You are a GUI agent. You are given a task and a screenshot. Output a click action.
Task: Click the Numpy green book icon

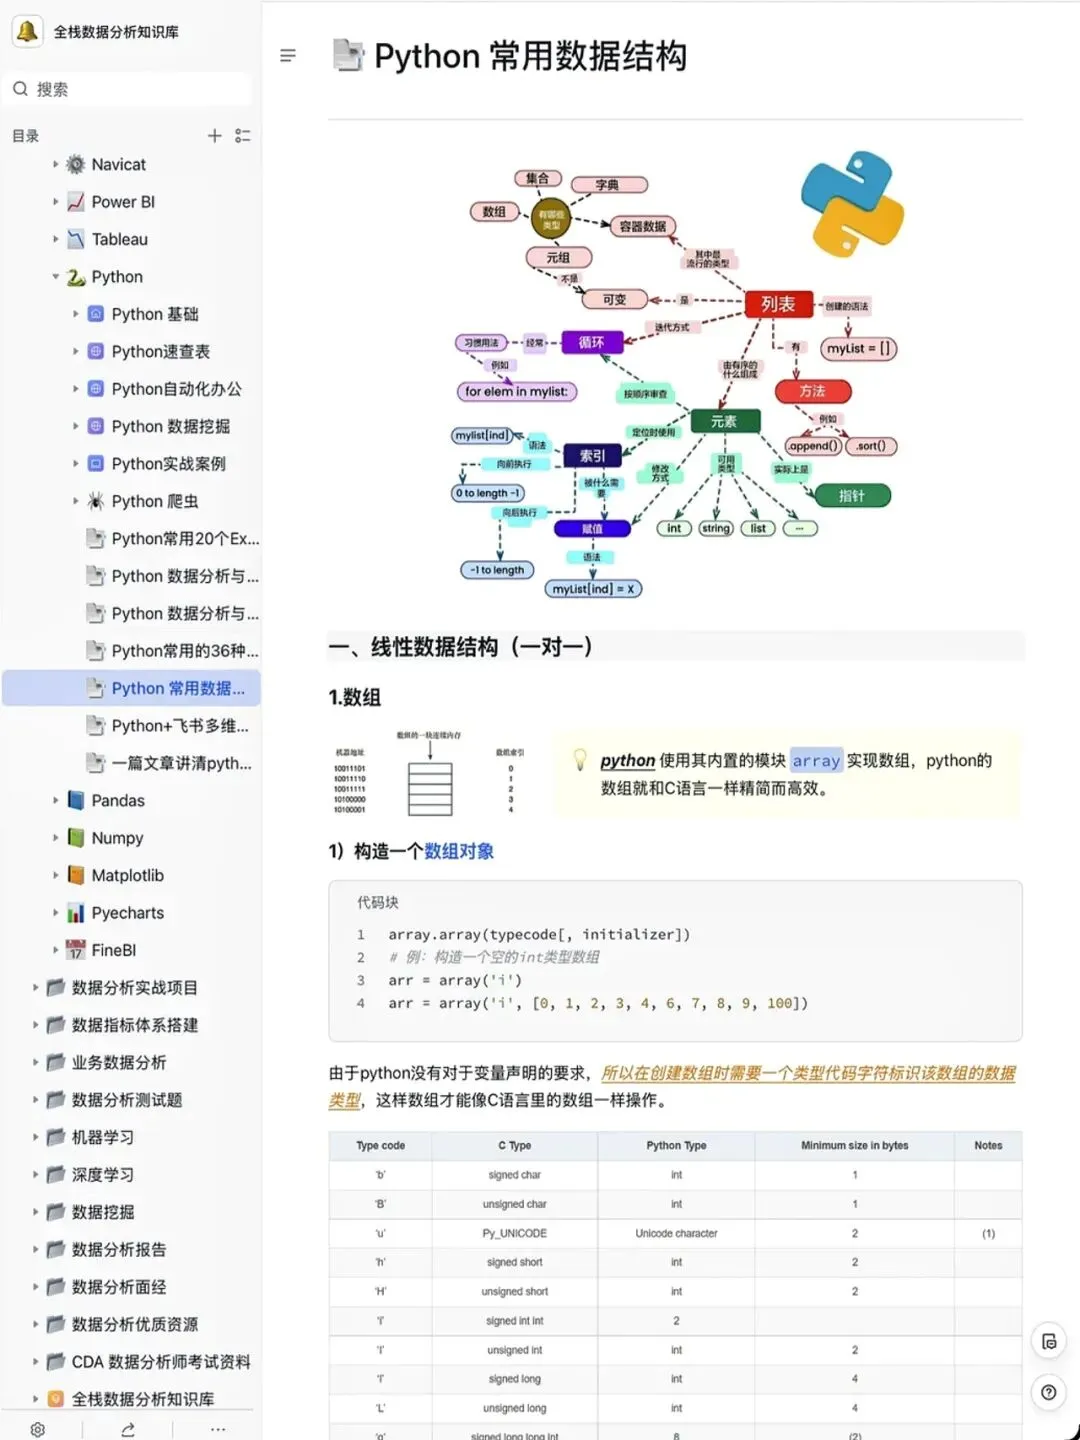(x=76, y=838)
